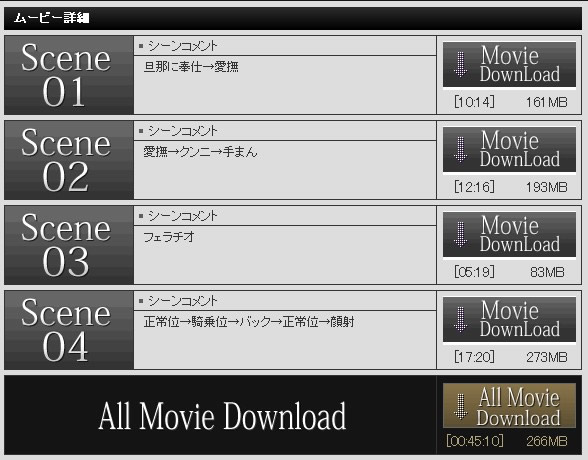
Task: Click the Scene 01 download arrow icon
Action: 460,64
